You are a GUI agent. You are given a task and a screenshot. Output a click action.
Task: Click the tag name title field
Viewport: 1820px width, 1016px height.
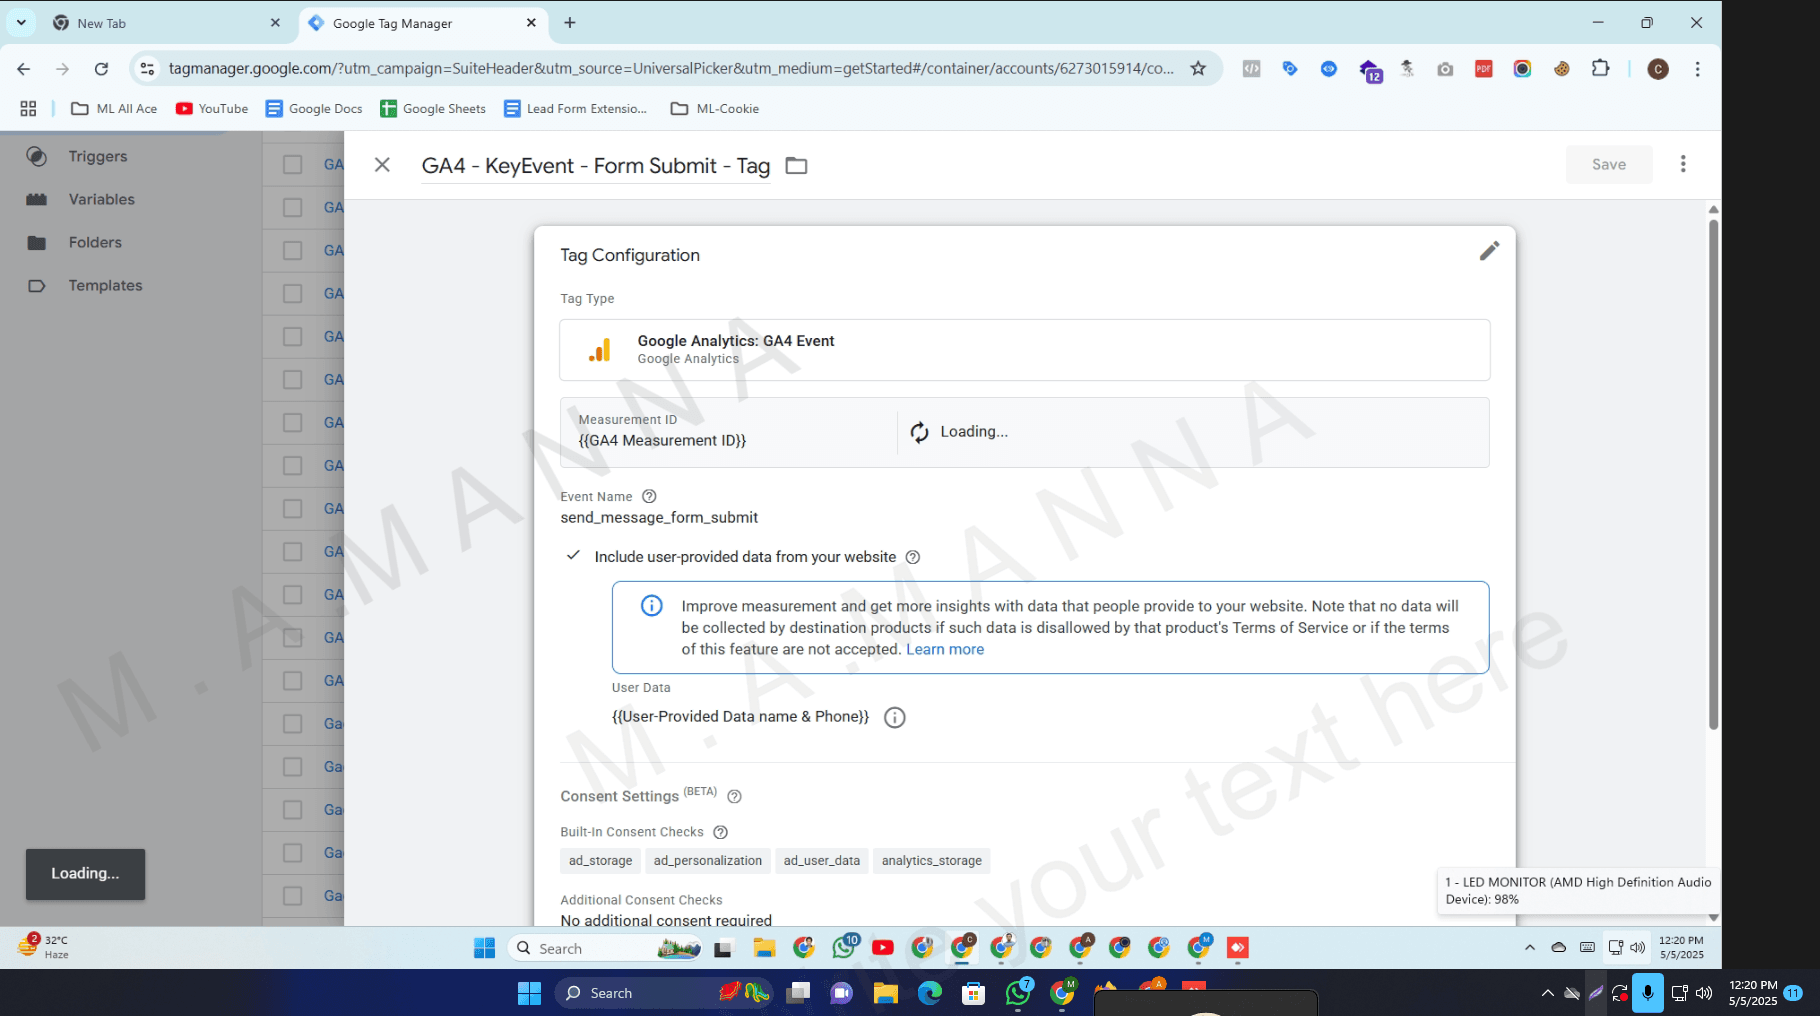(x=595, y=166)
